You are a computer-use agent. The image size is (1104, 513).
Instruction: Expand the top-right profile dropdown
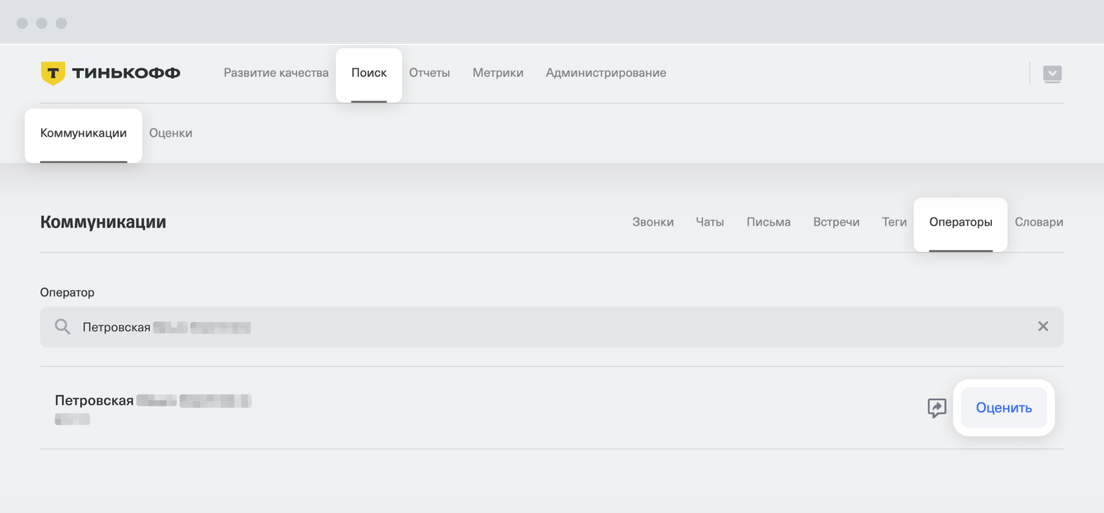click(x=1052, y=74)
